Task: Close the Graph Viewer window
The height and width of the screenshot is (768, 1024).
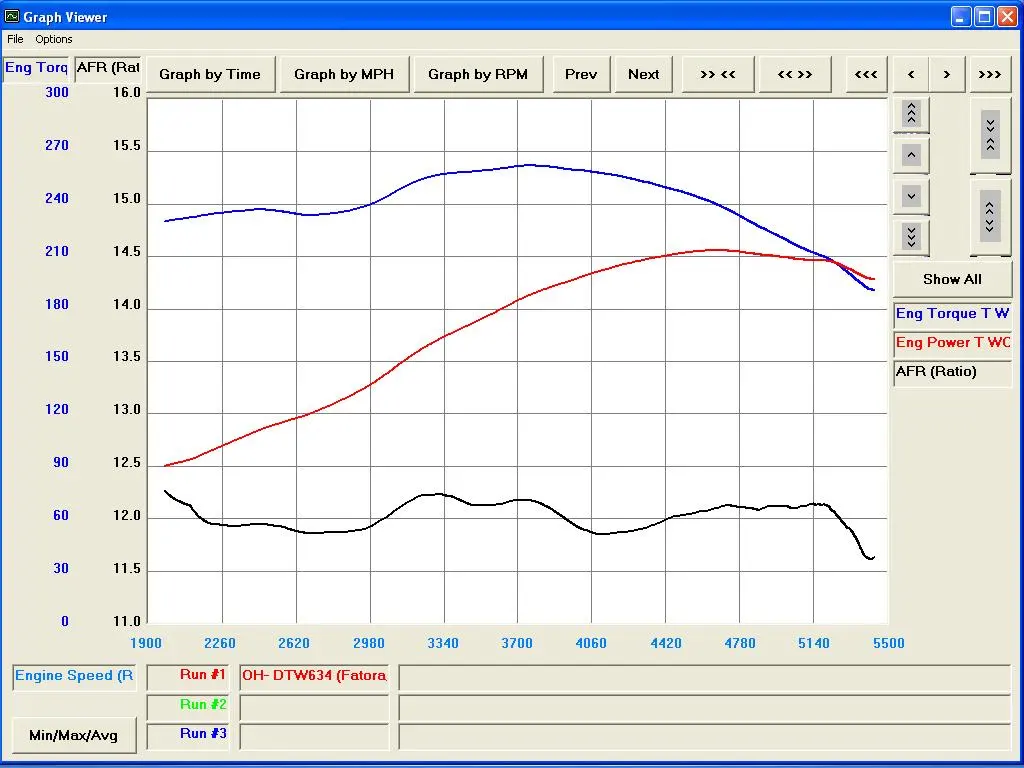Action: (x=1007, y=17)
